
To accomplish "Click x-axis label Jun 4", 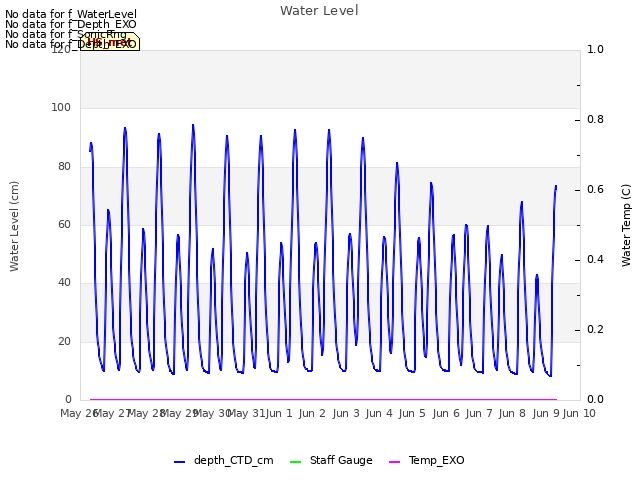I will tap(379, 413).
